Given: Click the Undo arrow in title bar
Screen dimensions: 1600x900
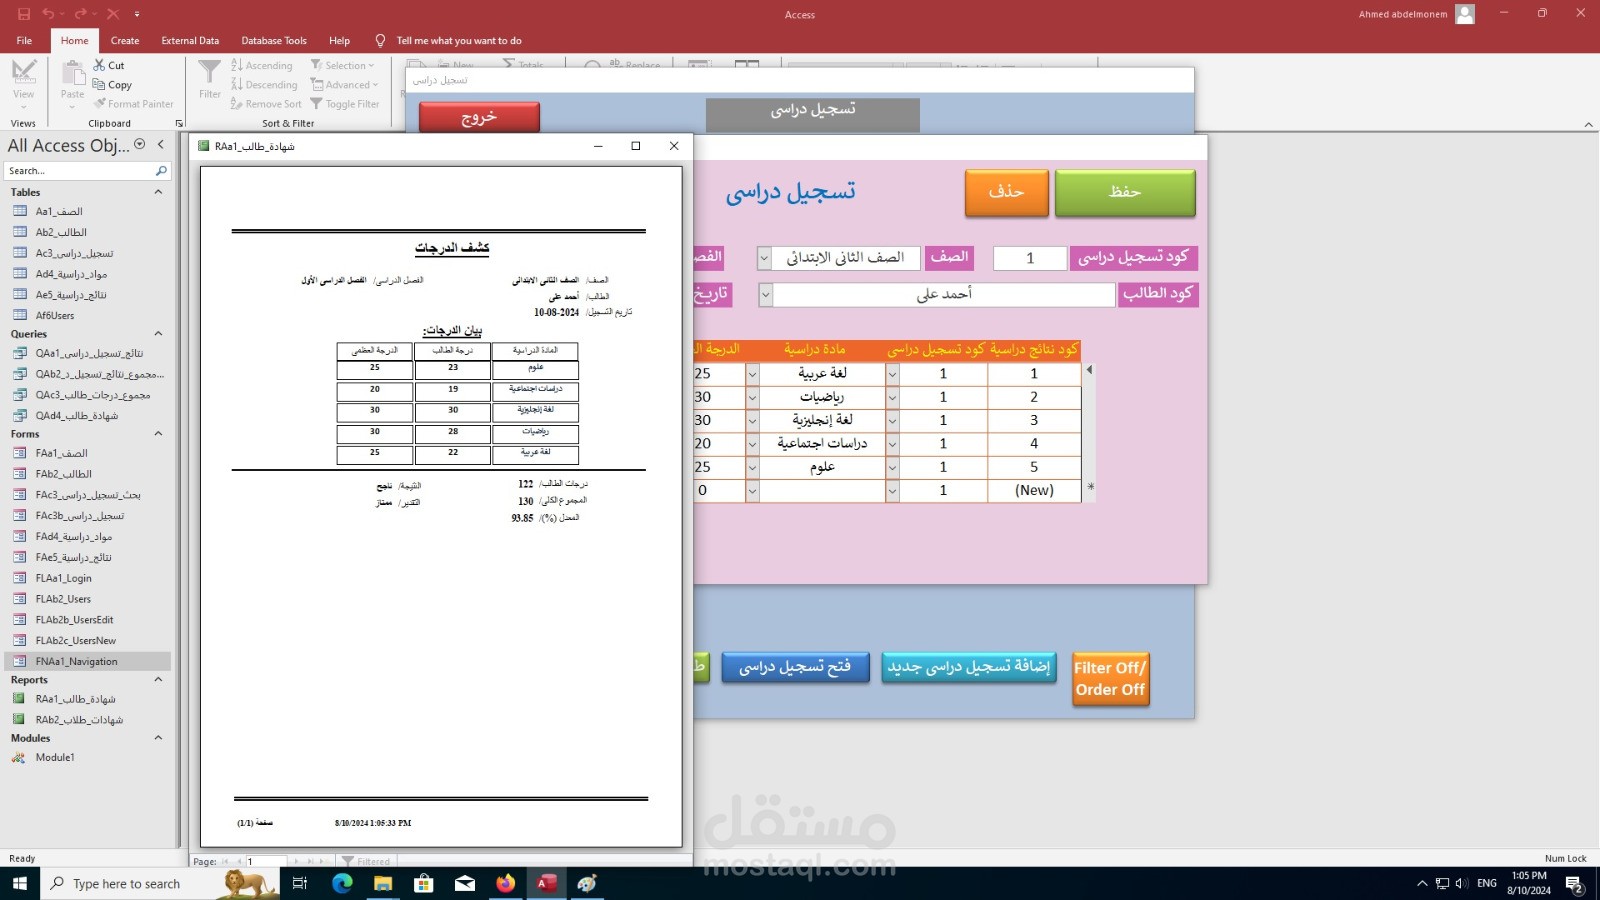Looking at the screenshot, I should (48, 14).
